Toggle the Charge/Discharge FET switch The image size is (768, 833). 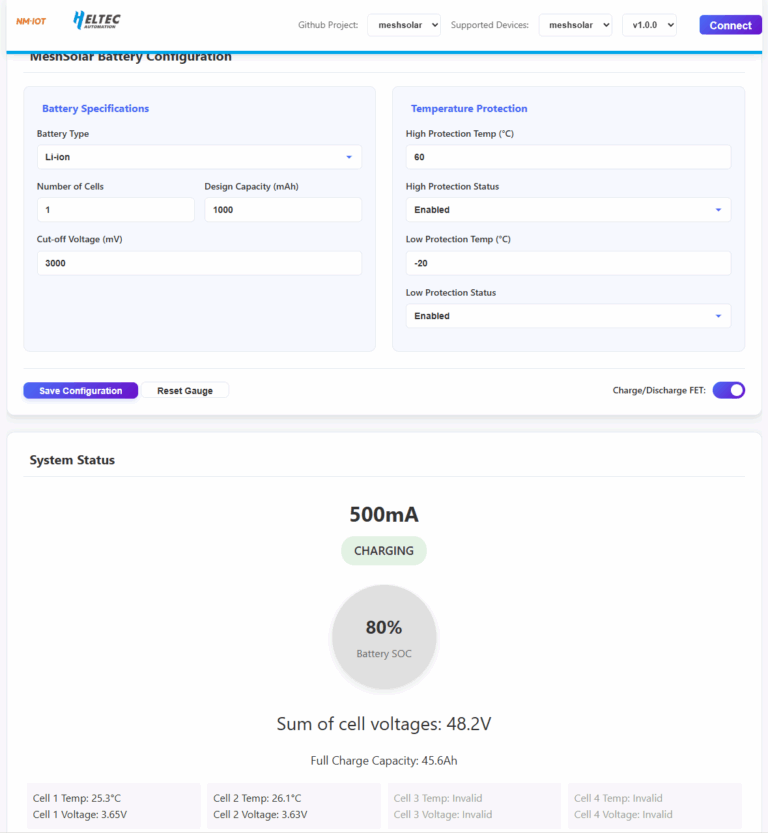click(x=728, y=390)
